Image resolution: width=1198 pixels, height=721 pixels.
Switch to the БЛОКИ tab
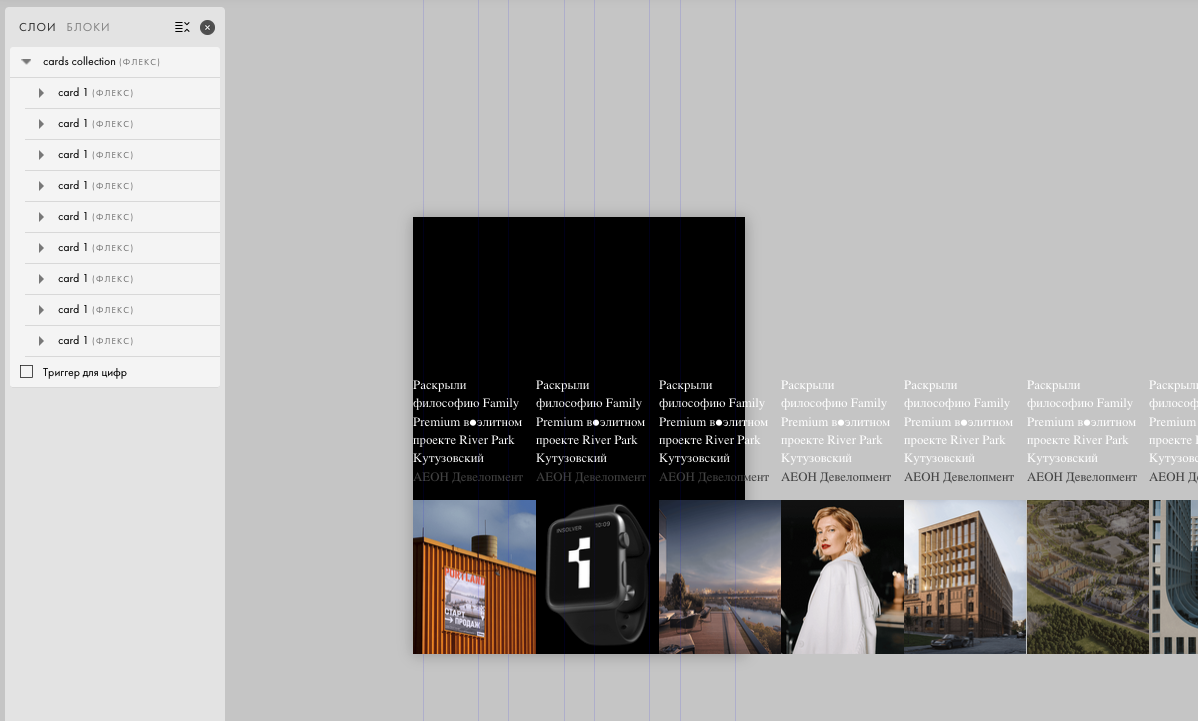coord(88,27)
